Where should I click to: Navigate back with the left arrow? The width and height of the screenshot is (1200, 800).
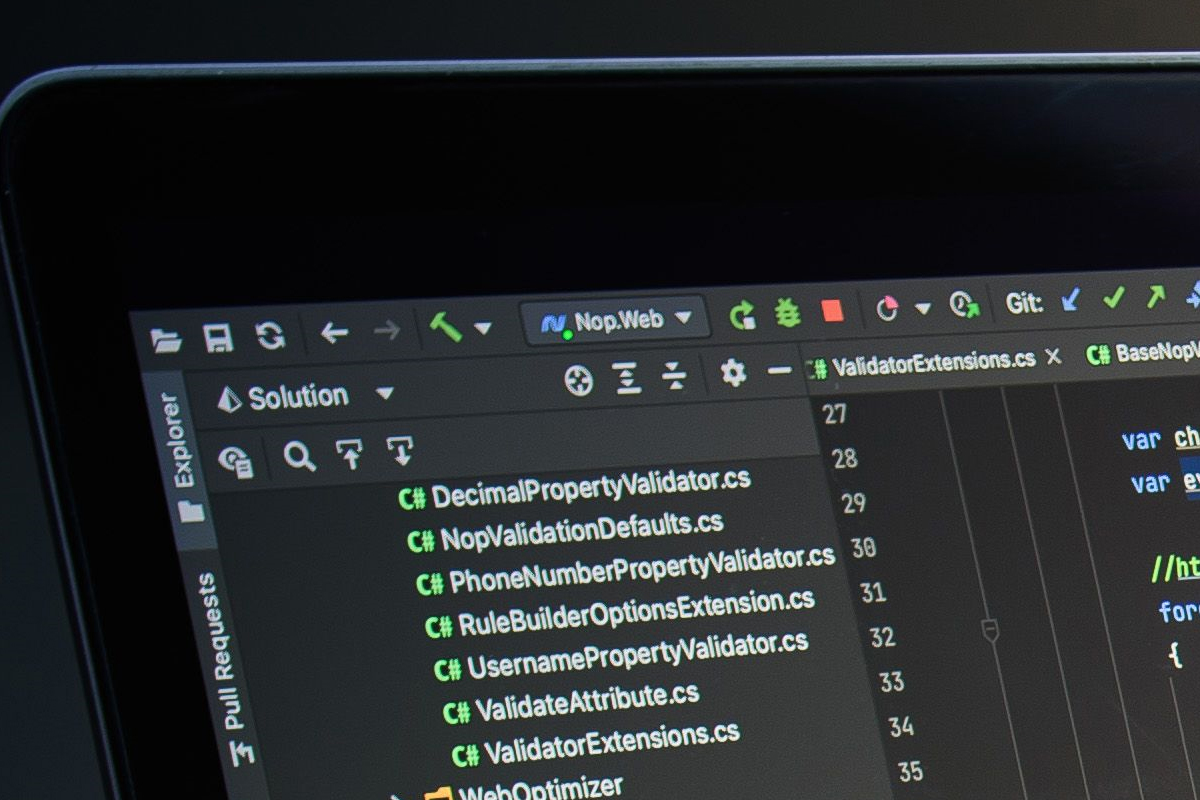point(334,333)
